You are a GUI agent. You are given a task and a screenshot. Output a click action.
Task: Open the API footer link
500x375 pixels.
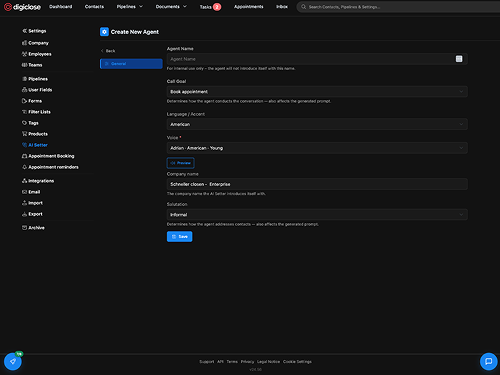[220, 362]
